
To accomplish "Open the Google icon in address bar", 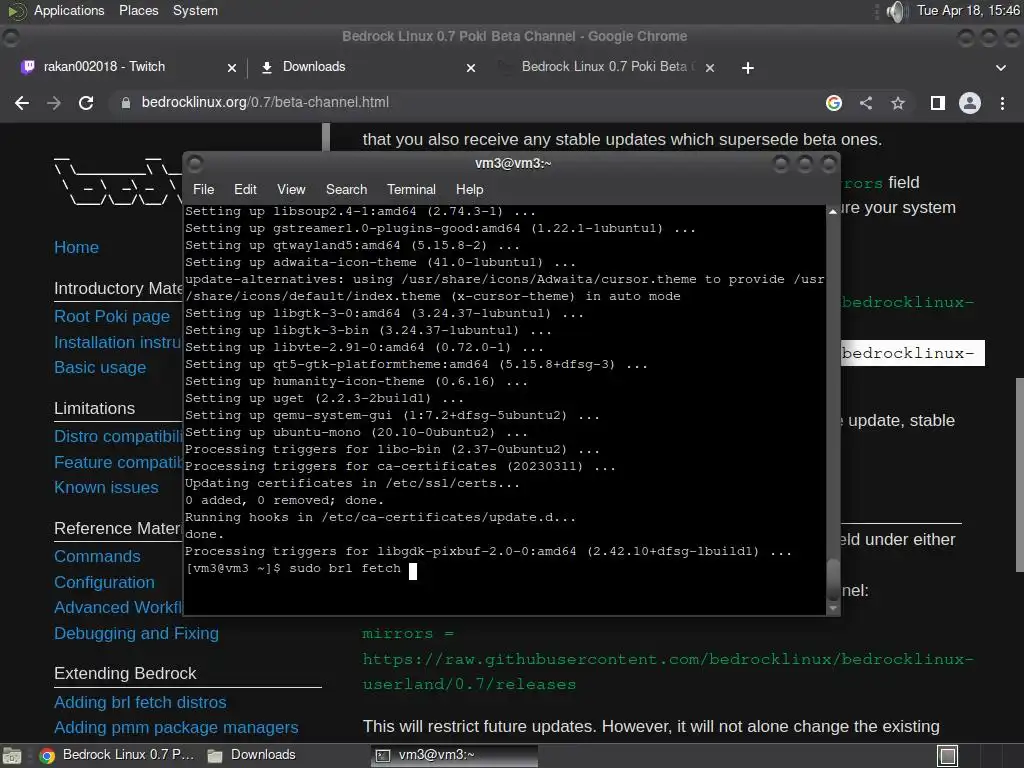I will [x=833, y=103].
